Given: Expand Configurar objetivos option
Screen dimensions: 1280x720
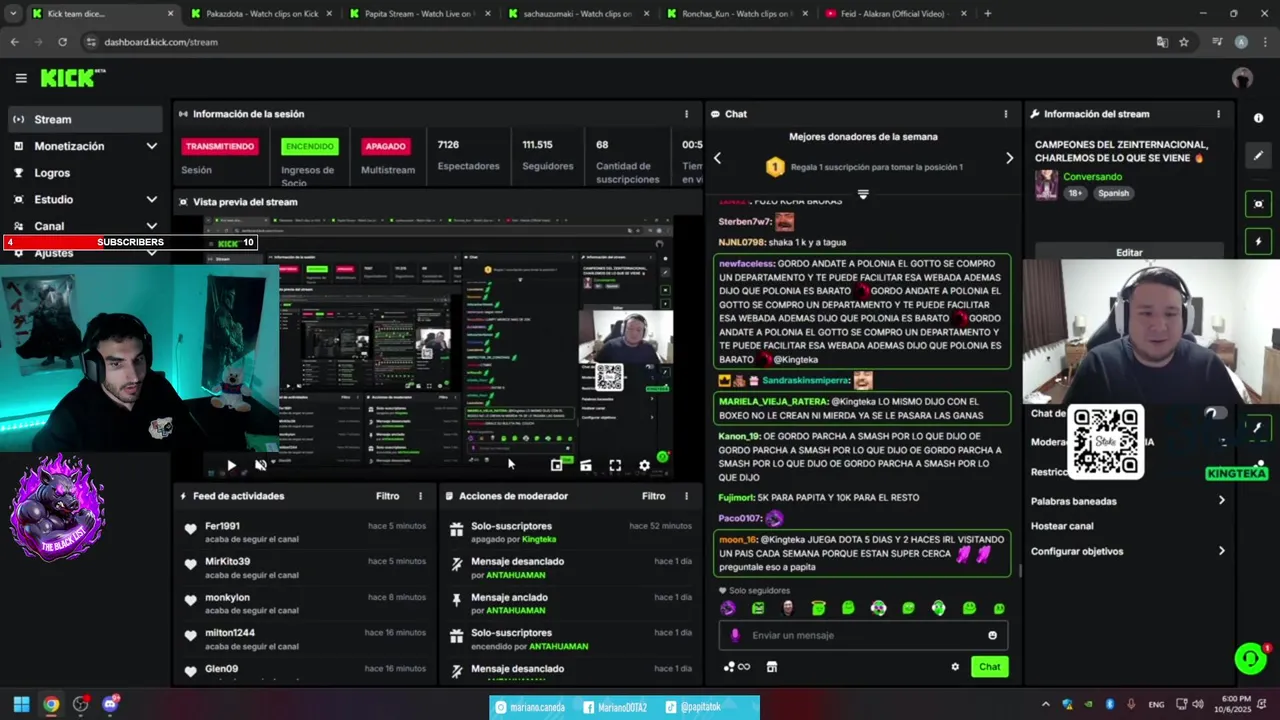Looking at the screenshot, I should (x=1128, y=551).
